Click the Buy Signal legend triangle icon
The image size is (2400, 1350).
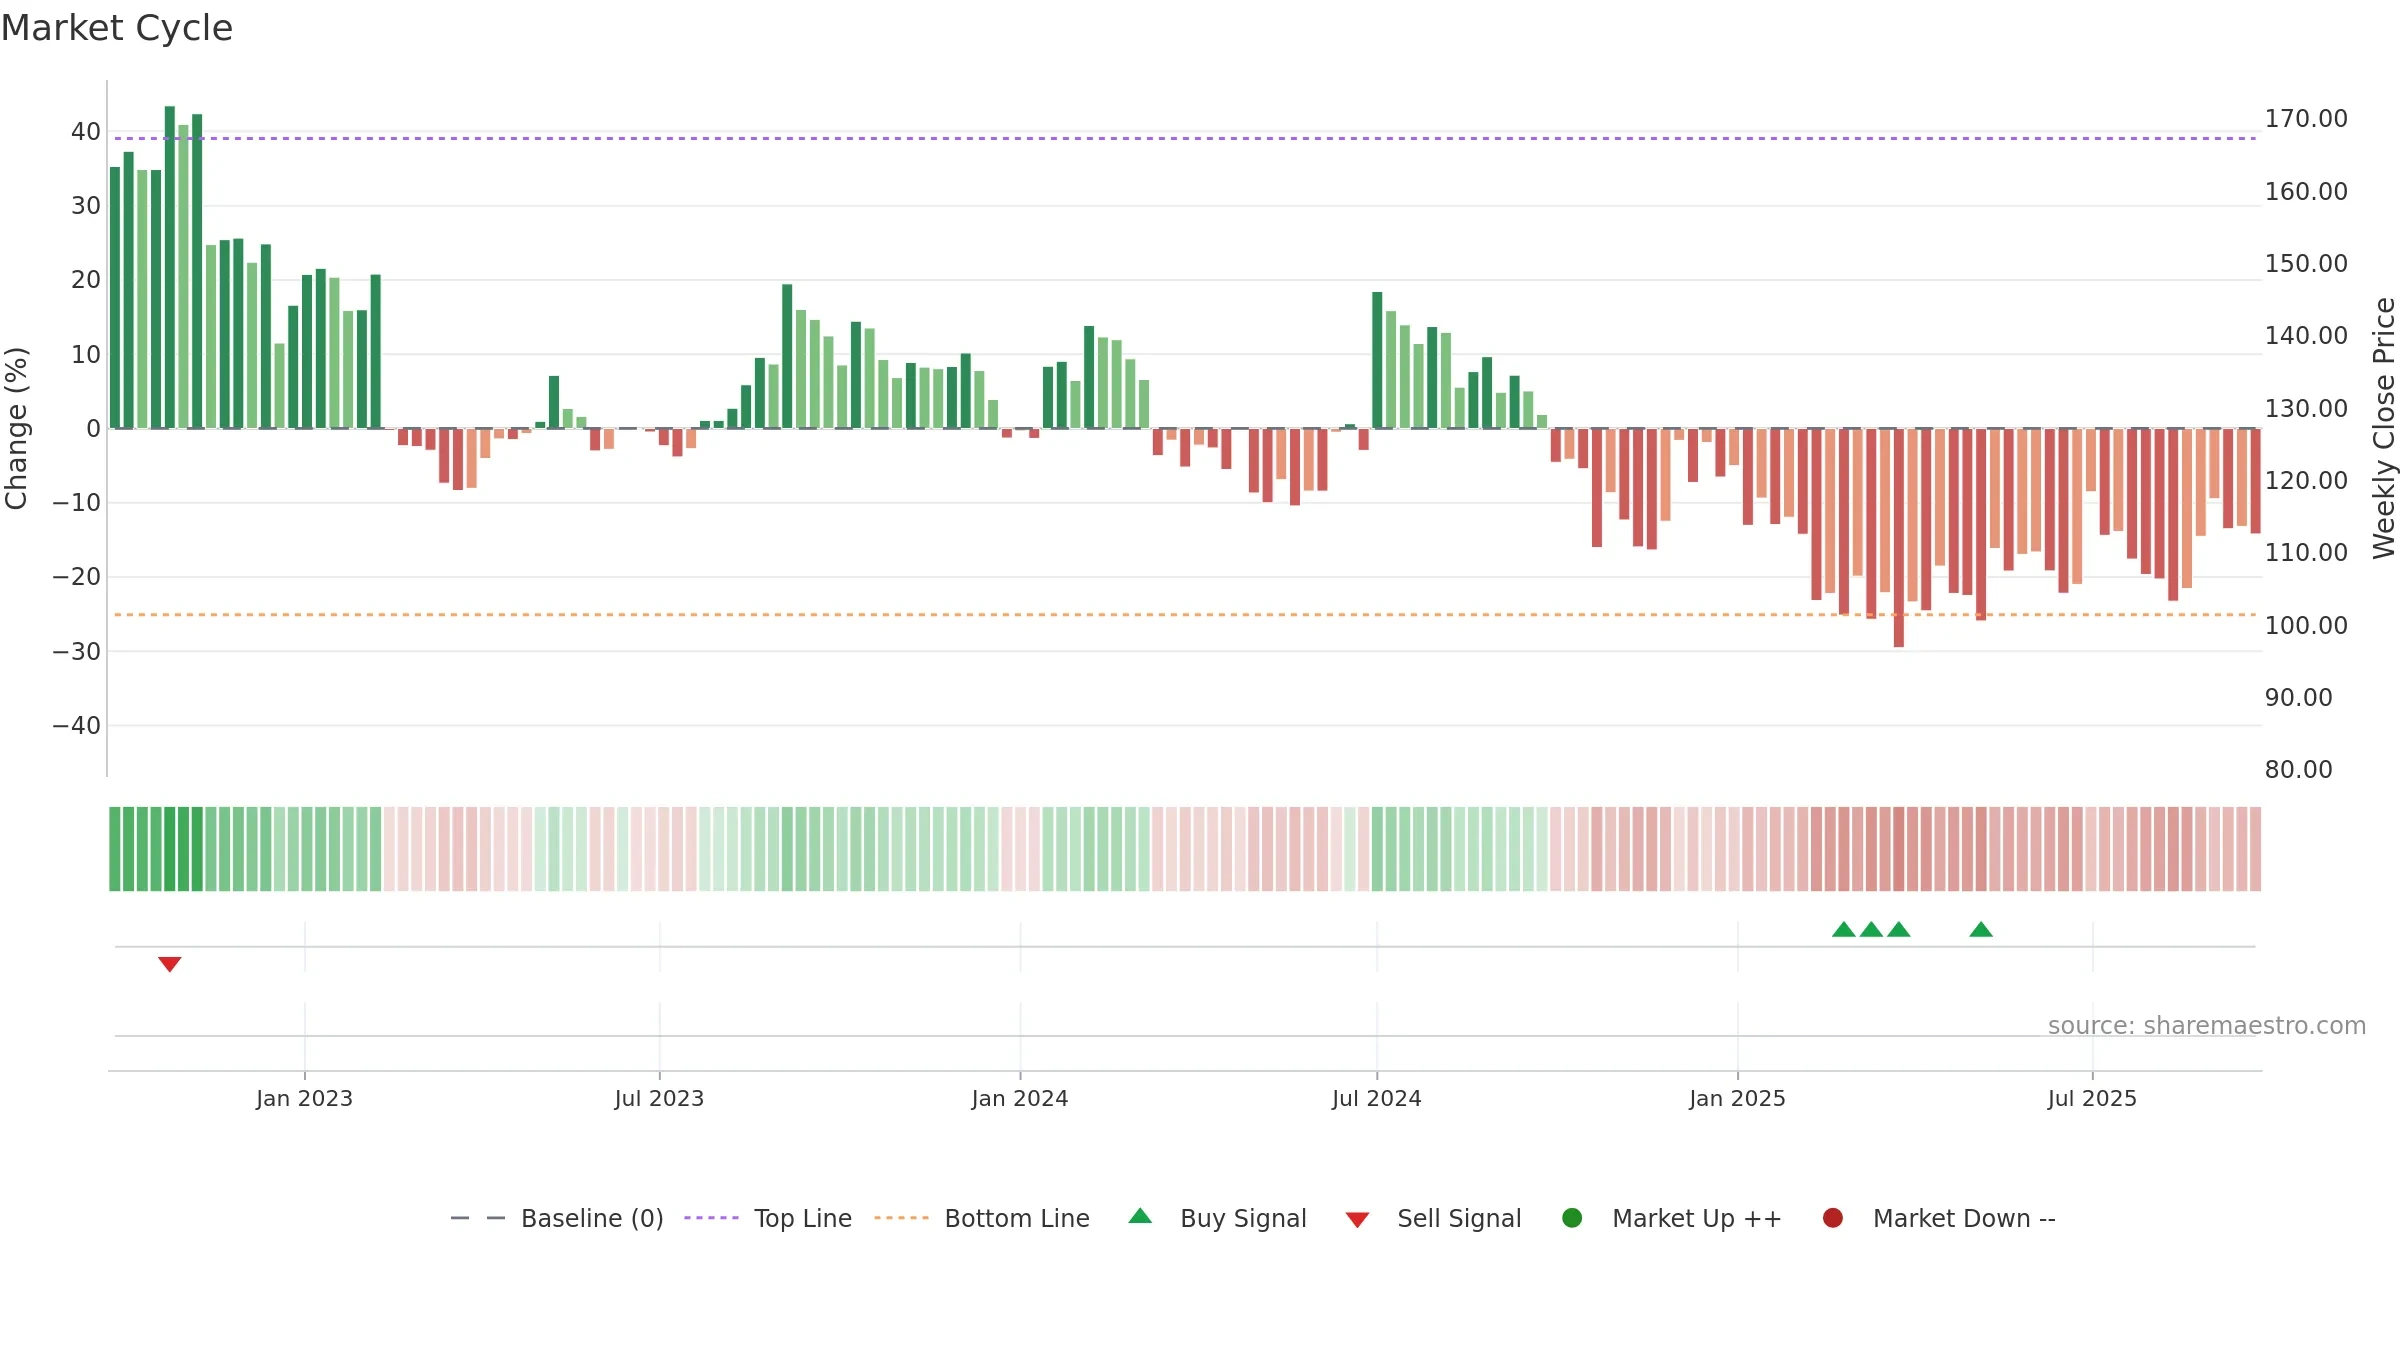click(x=1140, y=1216)
